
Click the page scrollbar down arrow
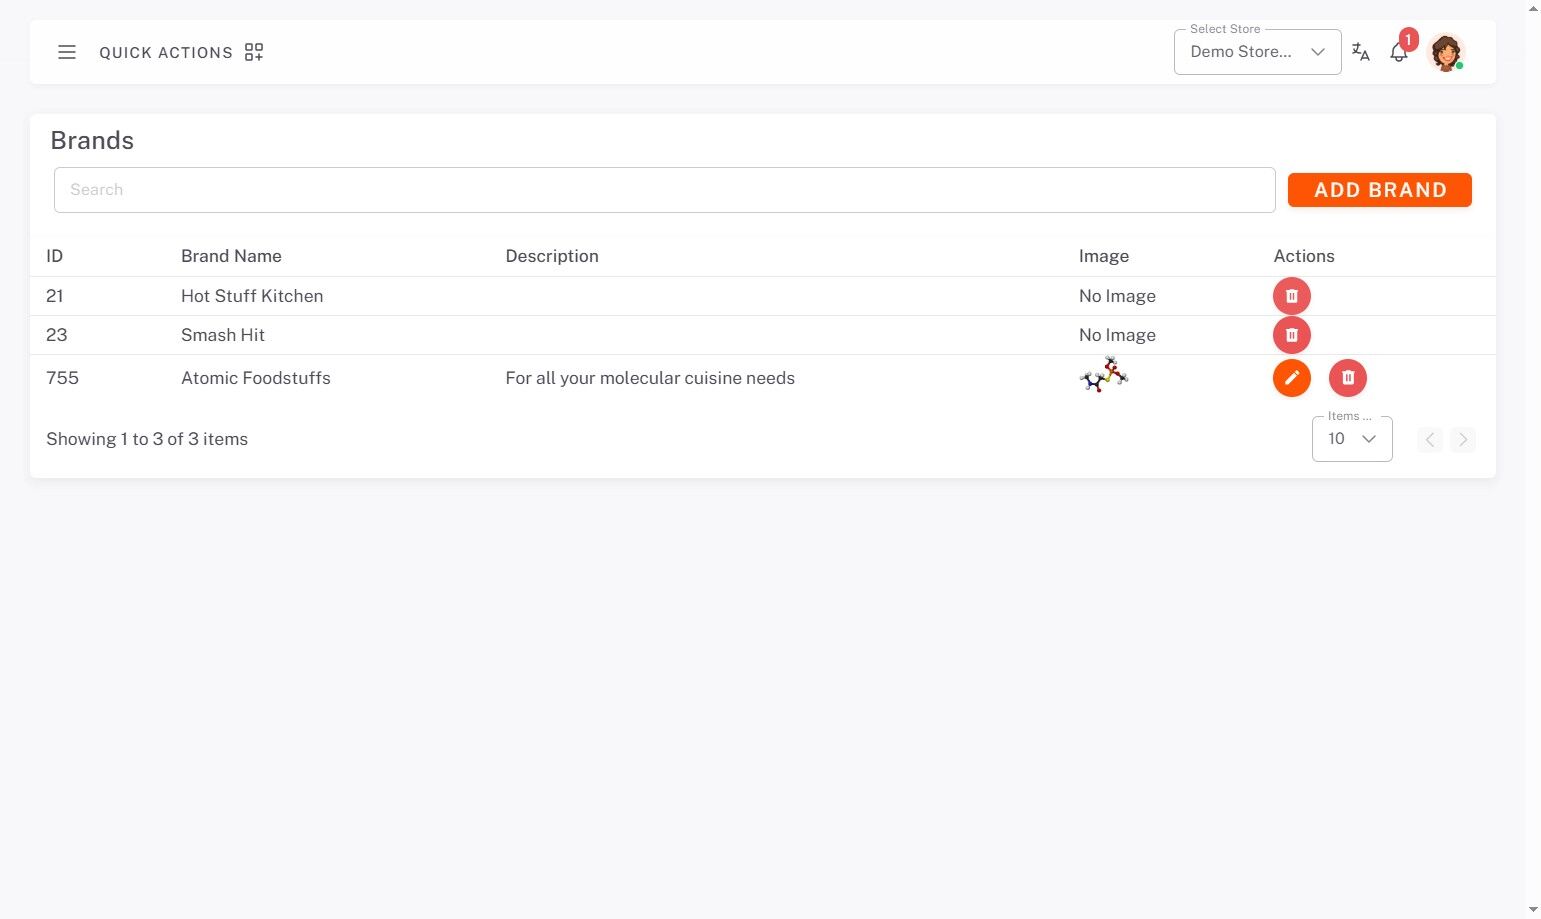point(1533,910)
